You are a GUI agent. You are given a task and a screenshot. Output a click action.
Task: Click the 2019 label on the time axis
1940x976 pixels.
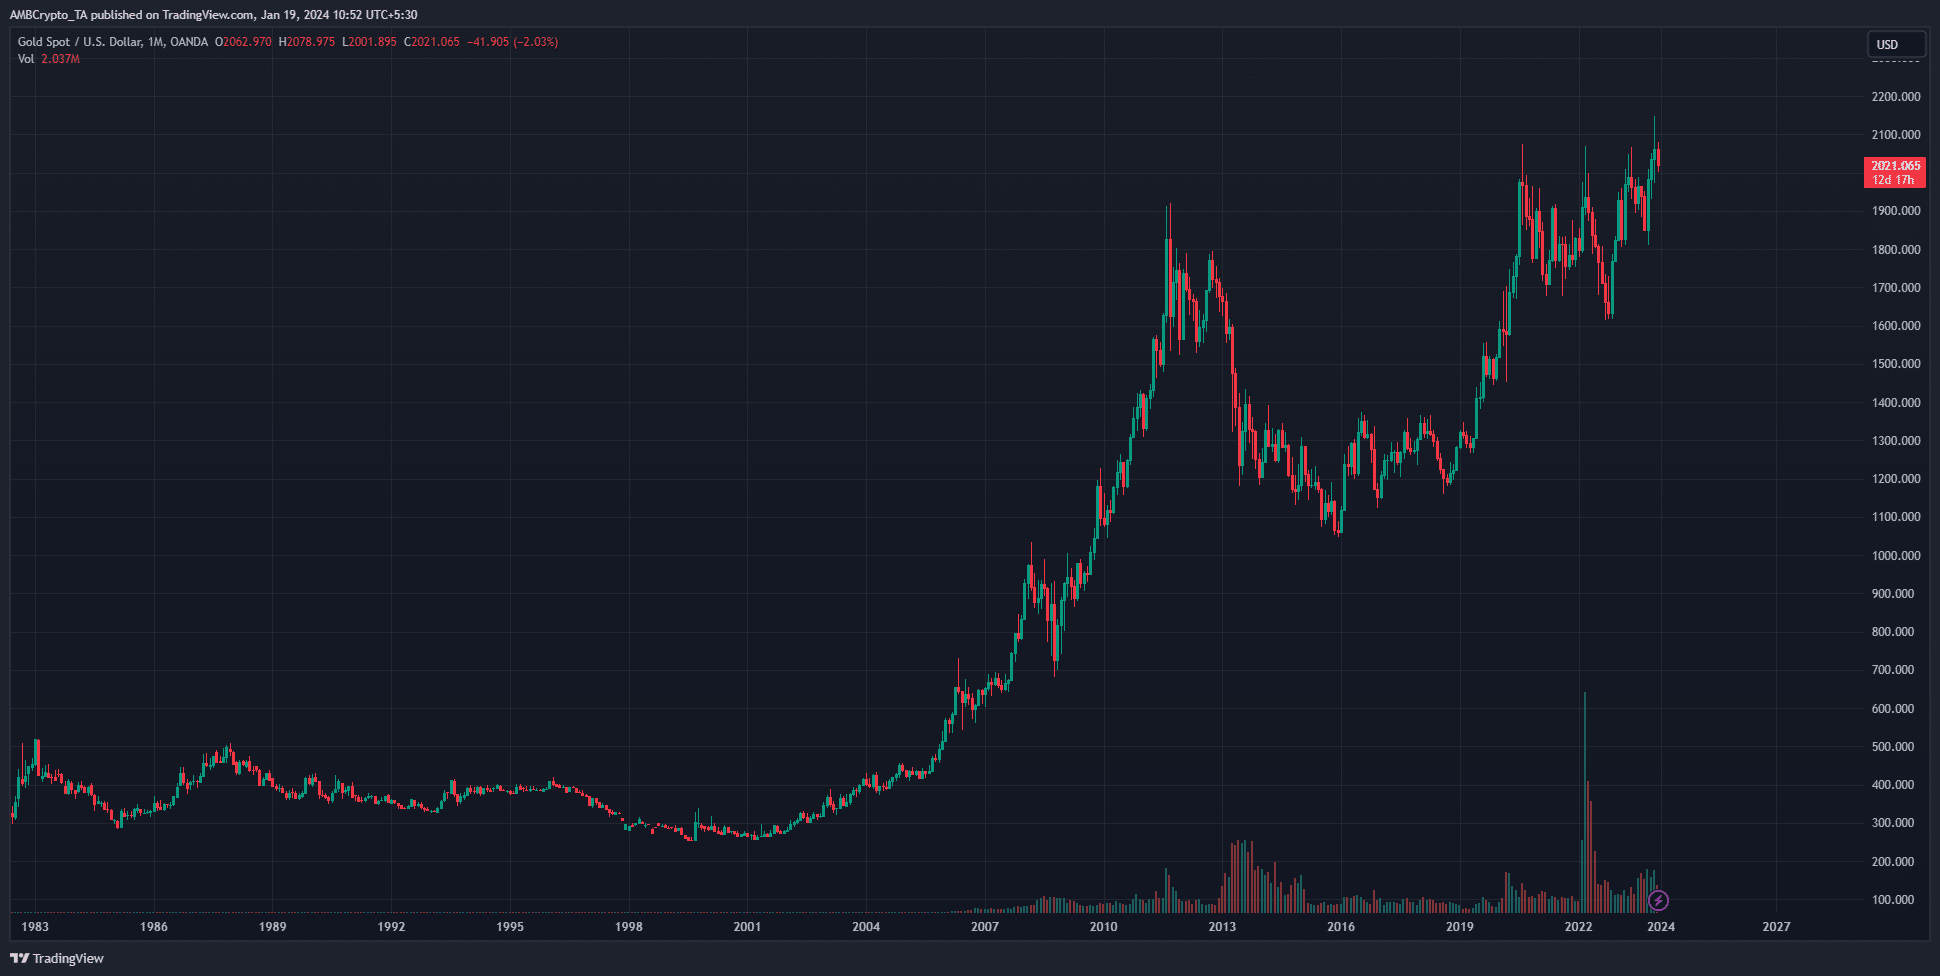click(x=1459, y=927)
